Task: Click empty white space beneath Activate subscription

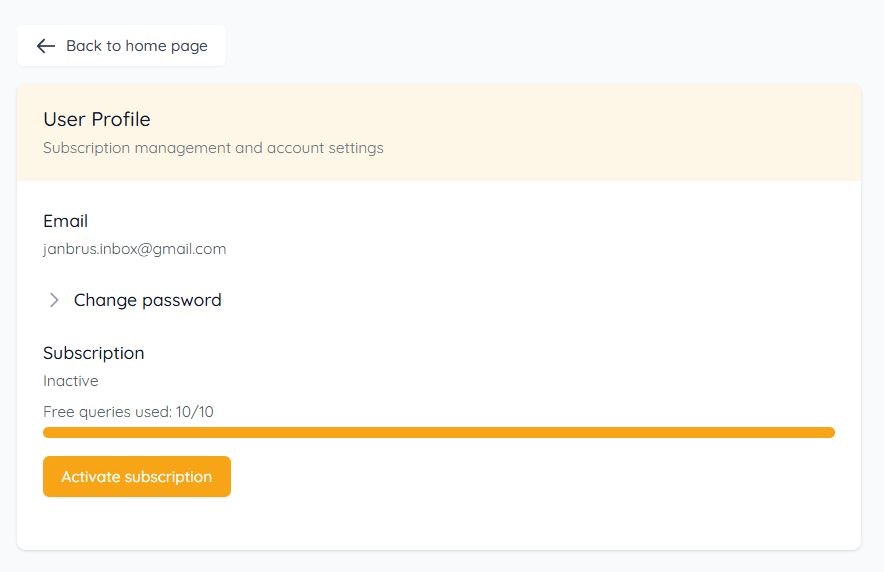Action: [439, 523]
